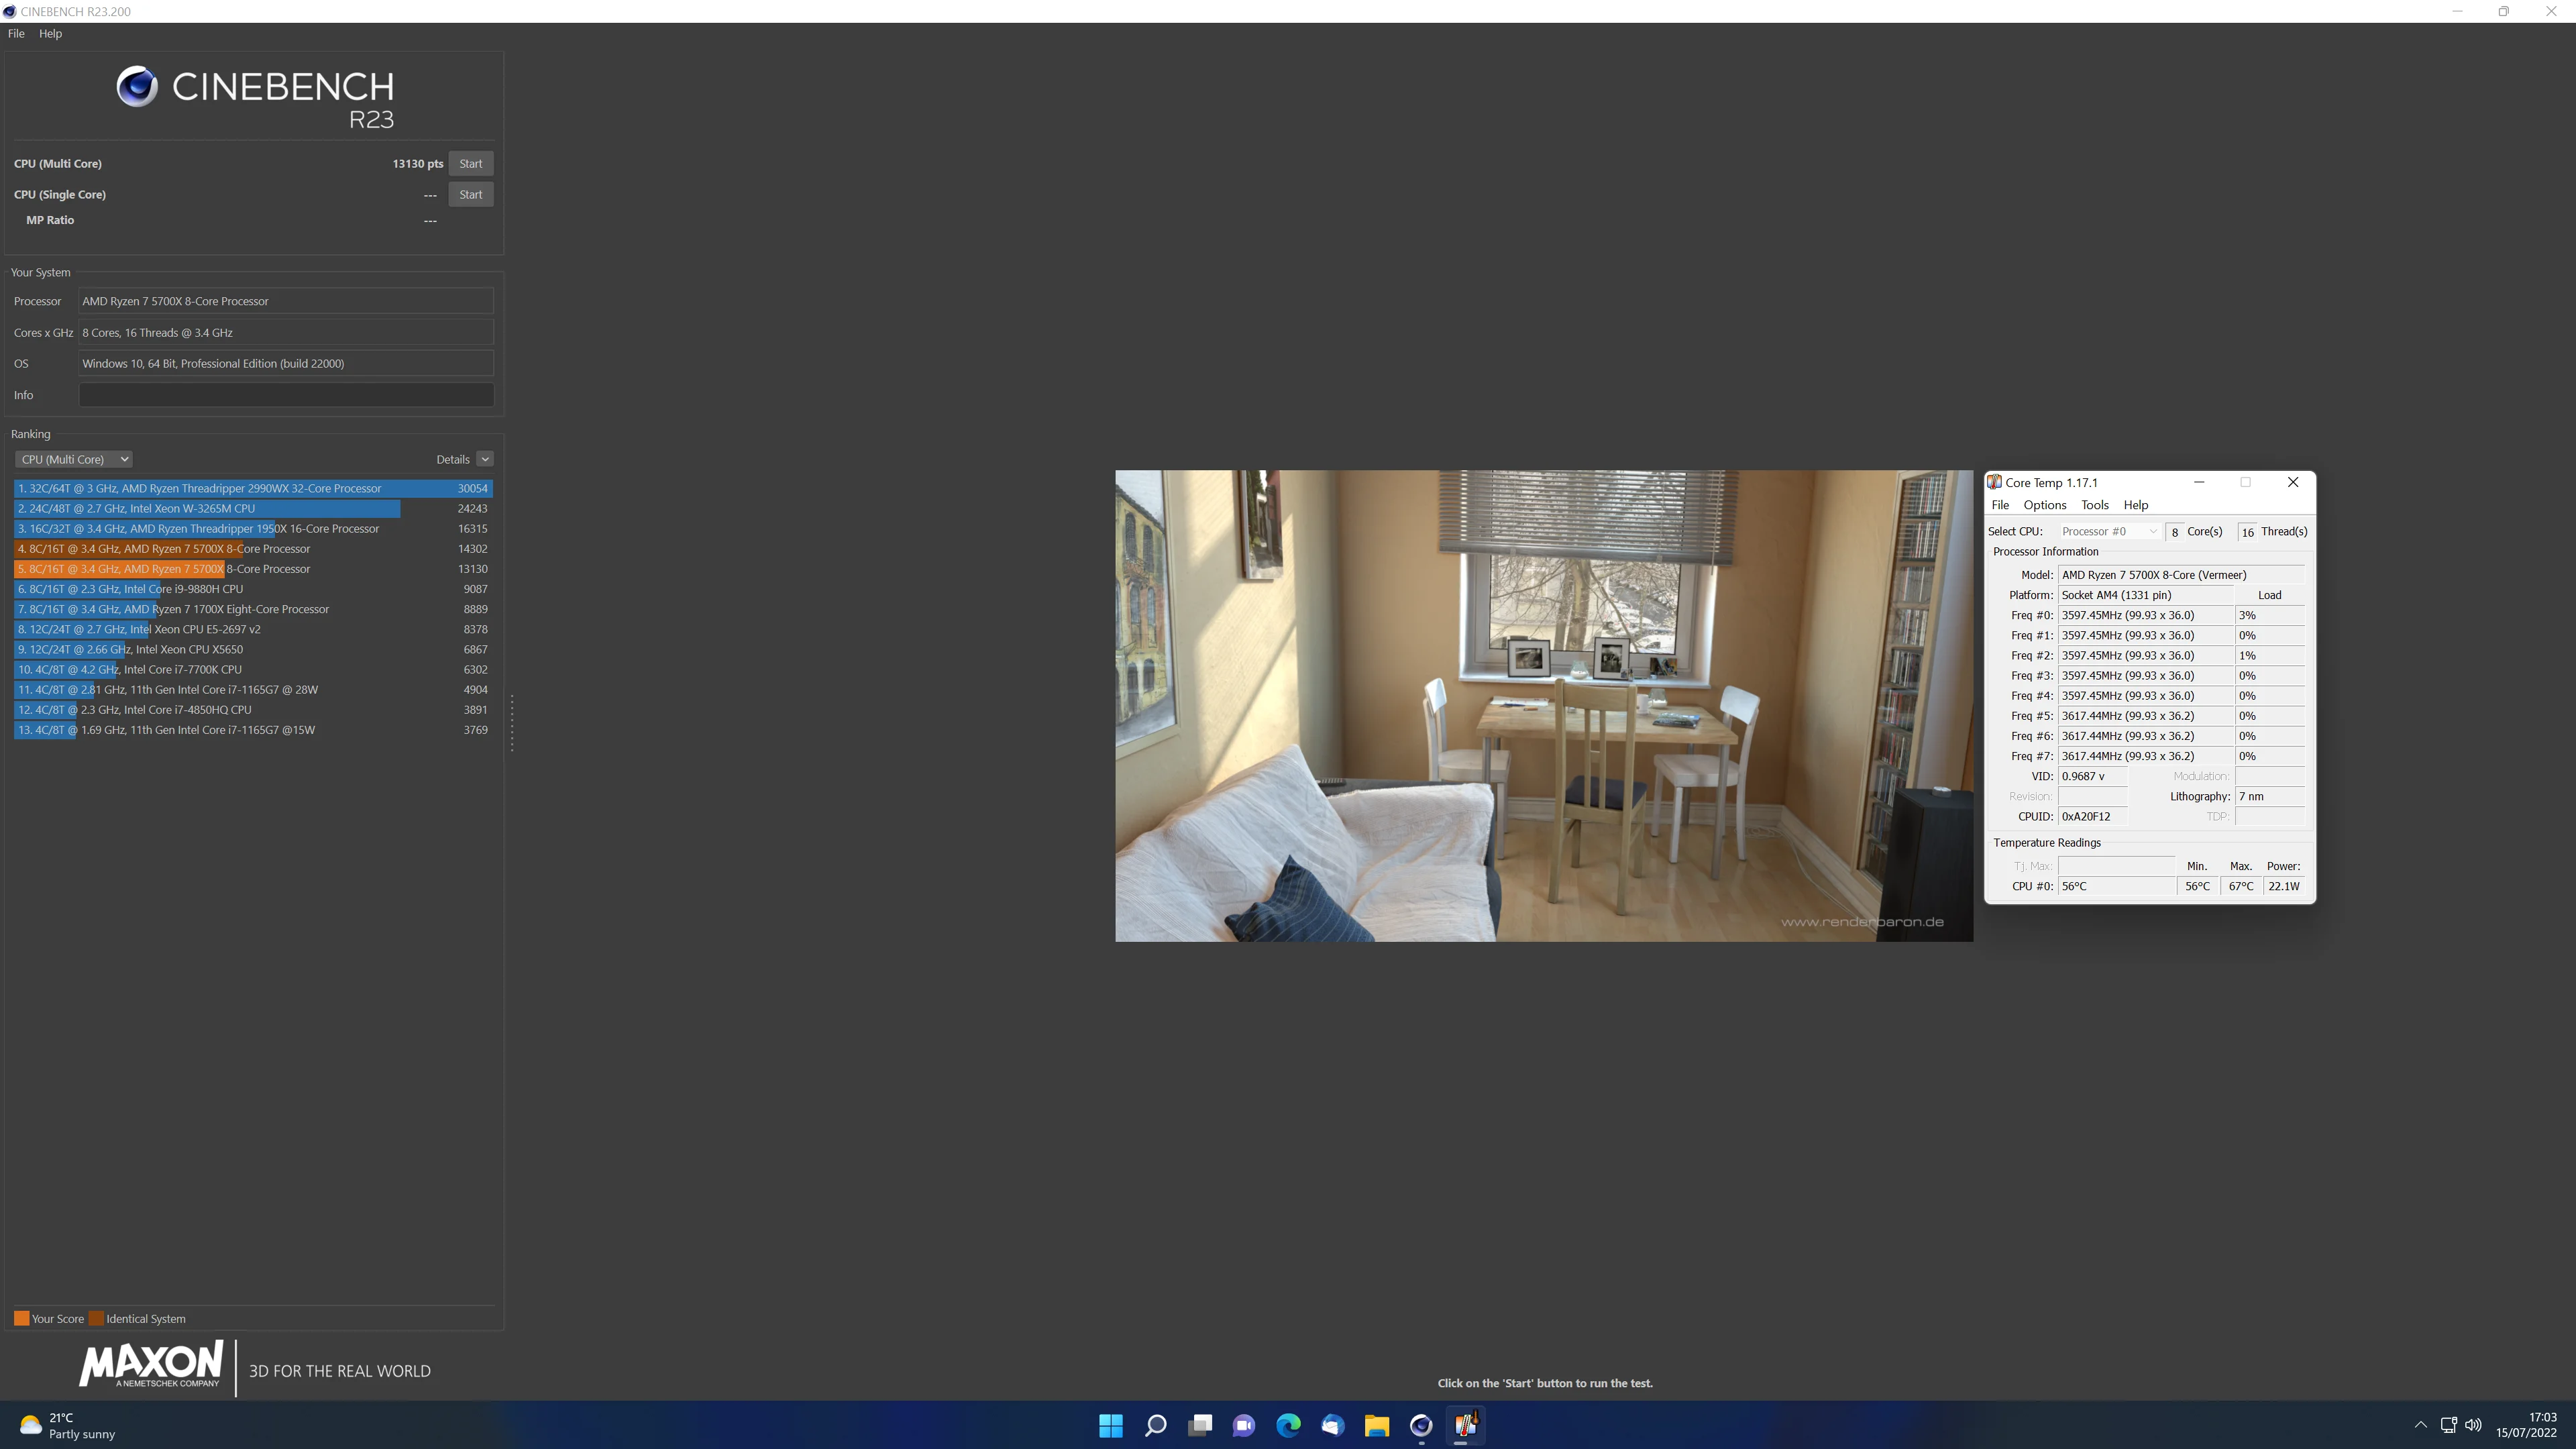
Task: Click the panel divider handle
Action: (x=512, y=723)
